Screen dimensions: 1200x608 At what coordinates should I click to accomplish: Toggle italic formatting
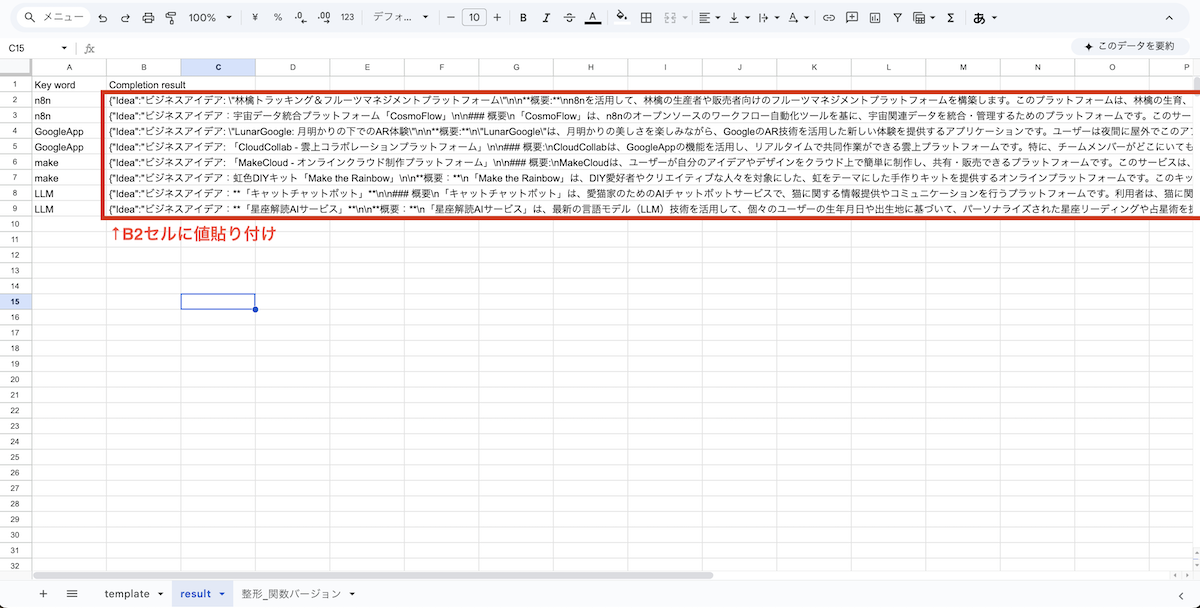pyautogui.click(x=546, y=18)
